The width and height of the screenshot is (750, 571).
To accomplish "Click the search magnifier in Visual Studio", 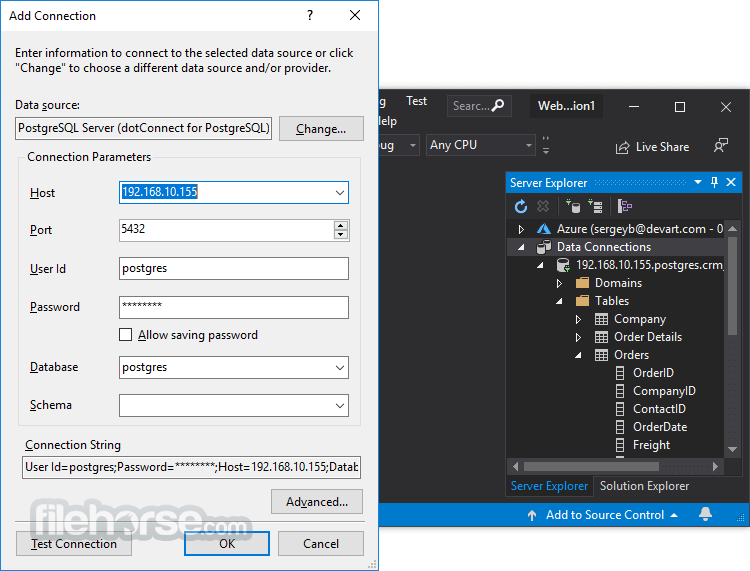I will 498,105.
